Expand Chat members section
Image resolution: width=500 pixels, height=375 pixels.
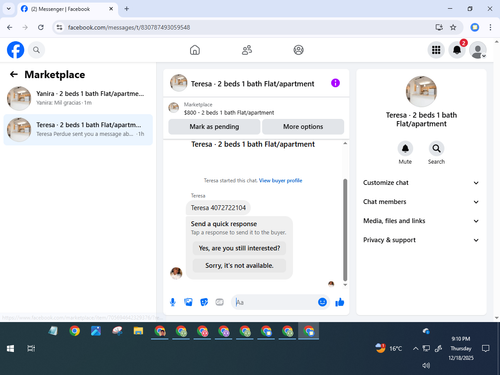pos(421,202)
